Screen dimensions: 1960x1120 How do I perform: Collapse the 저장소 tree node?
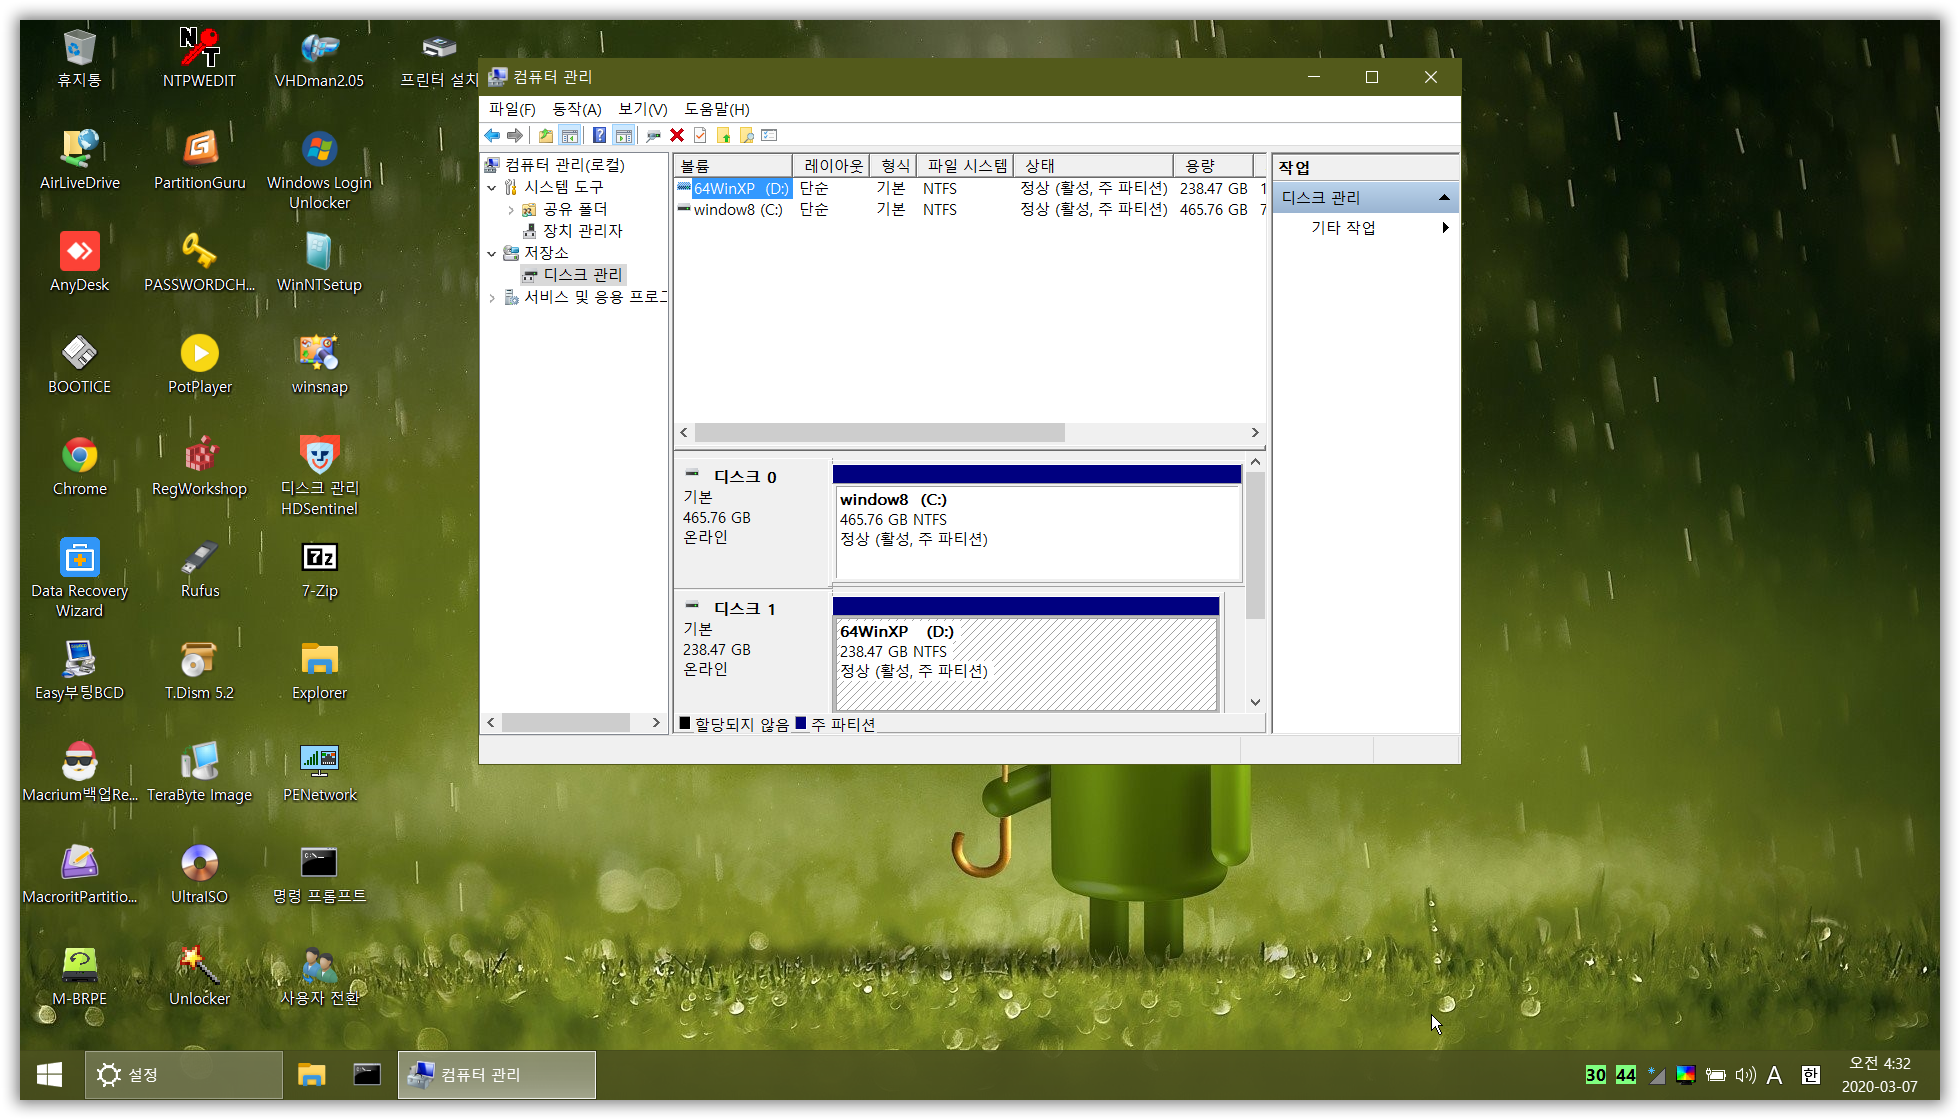coord(492,253)
